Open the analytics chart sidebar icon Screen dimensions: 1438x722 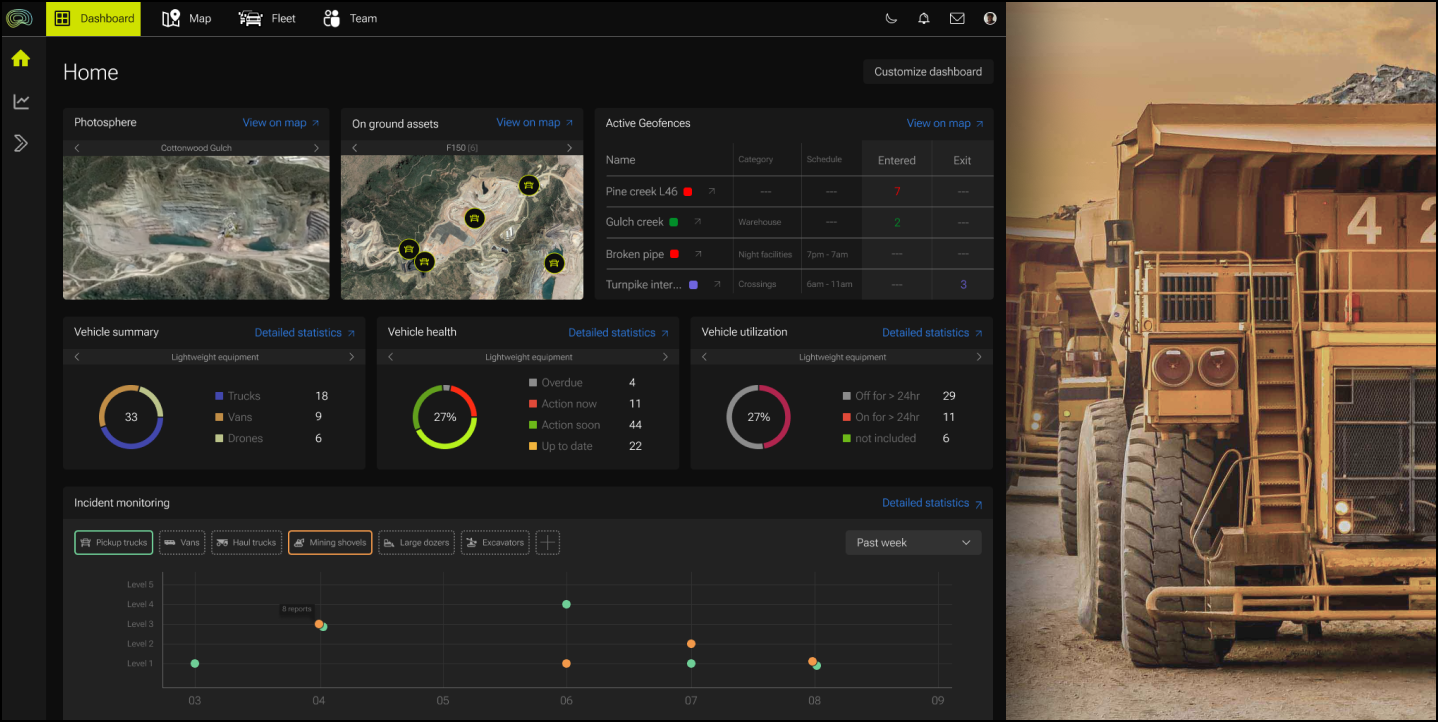pos(21,101)
